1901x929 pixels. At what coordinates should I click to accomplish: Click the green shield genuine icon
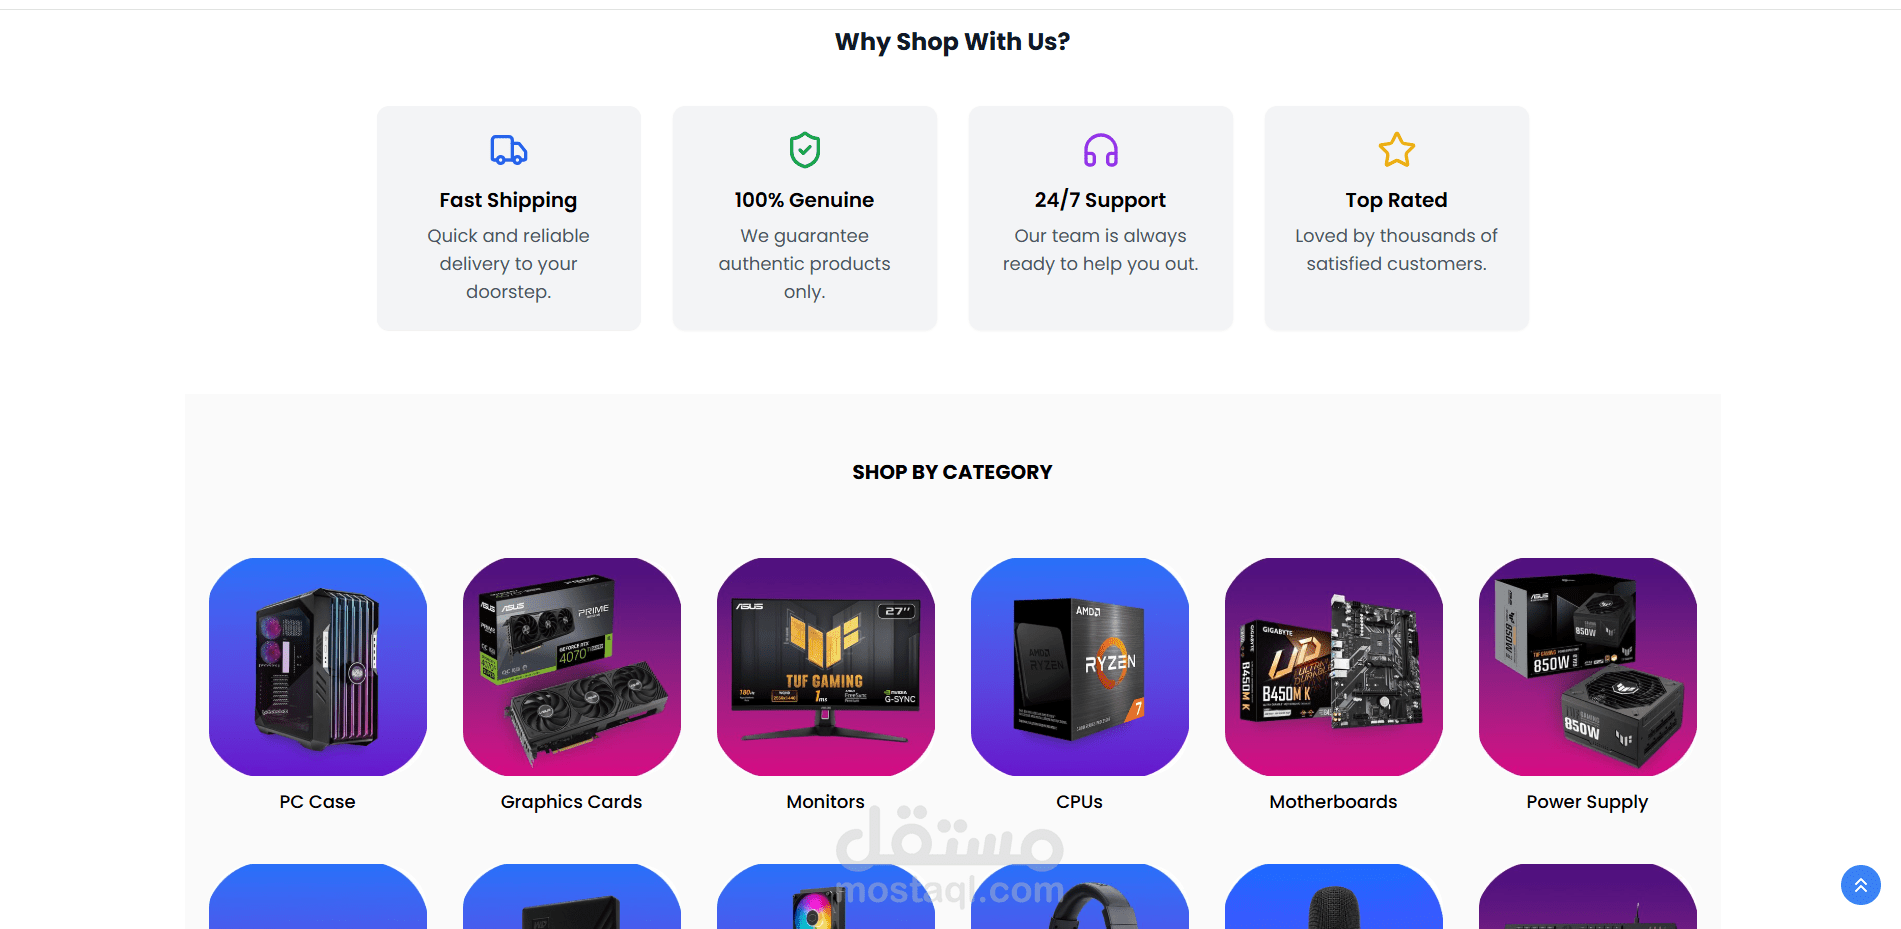pyautogui.click(x=804, y=150)
